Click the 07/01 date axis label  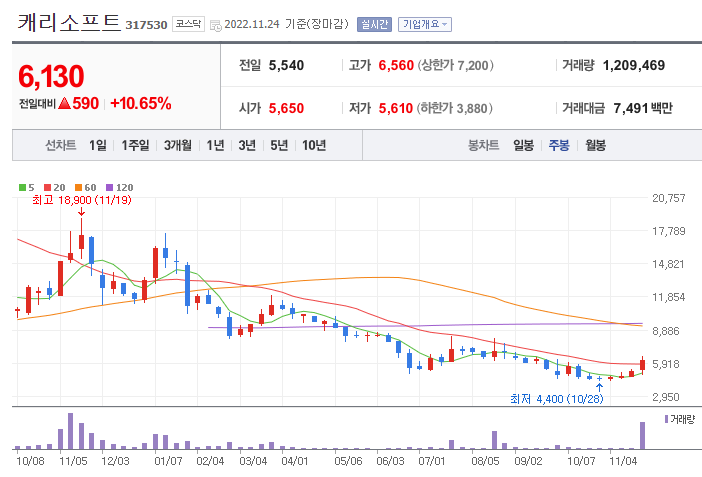(432, 461)
